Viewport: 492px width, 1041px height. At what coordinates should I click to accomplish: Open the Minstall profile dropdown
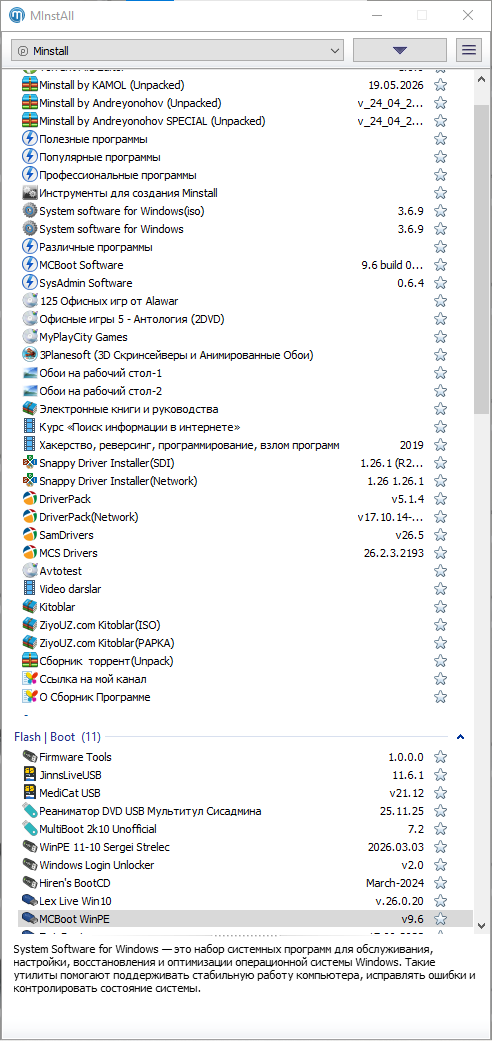(178, 50)
